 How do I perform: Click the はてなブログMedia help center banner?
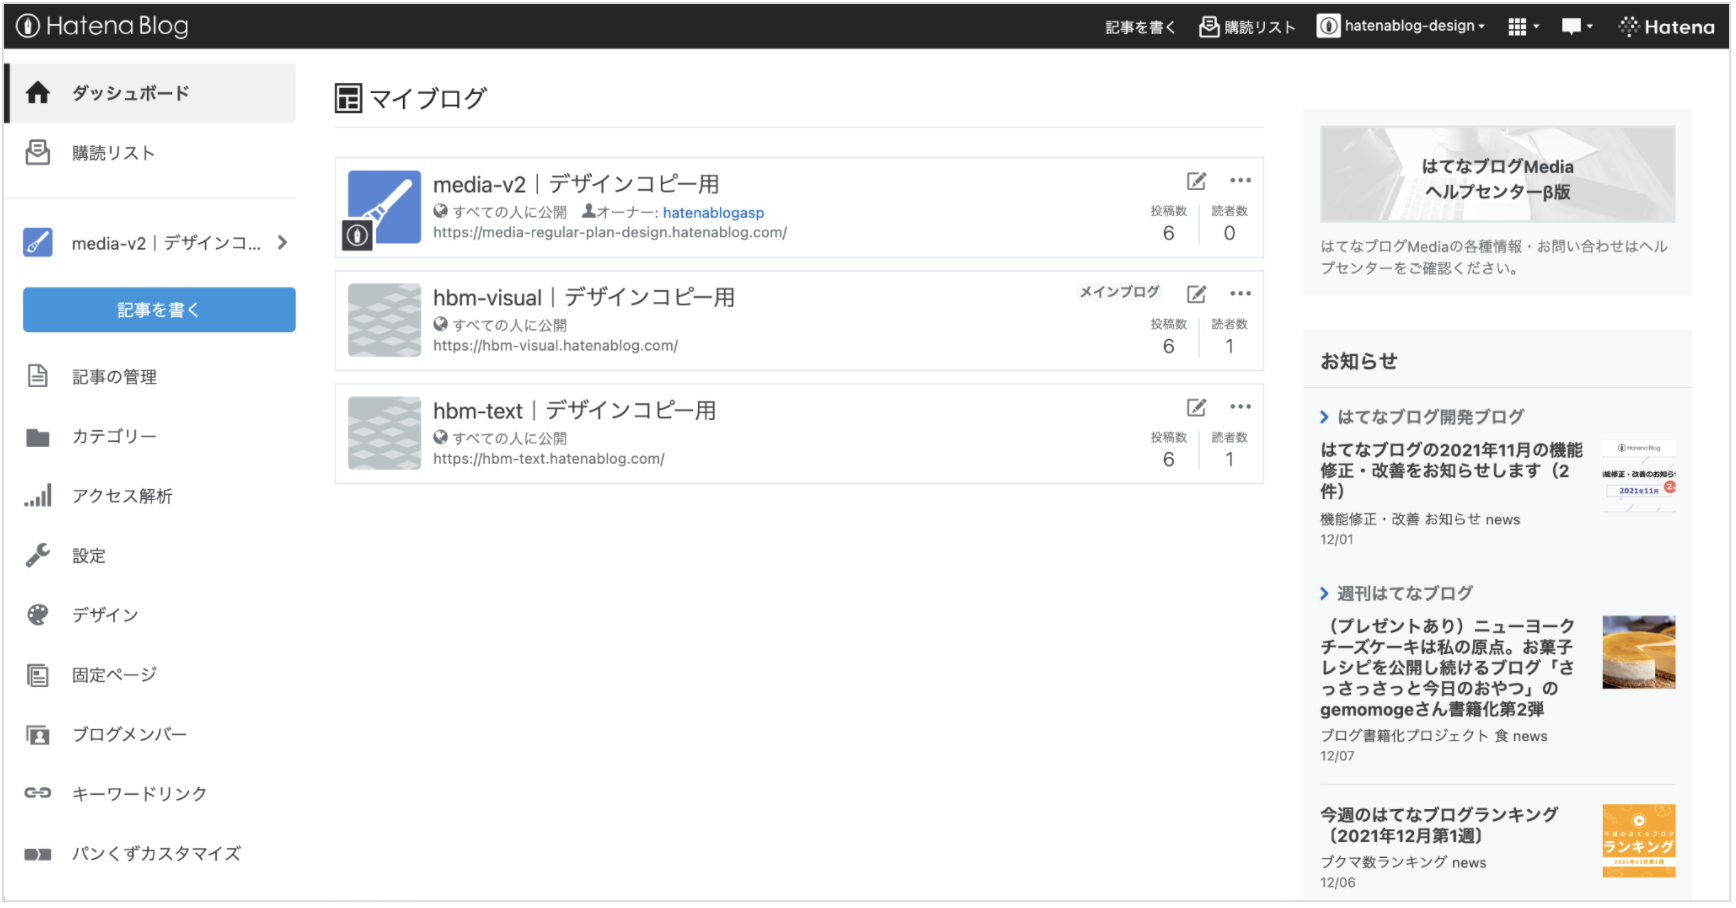[1497, 175]
